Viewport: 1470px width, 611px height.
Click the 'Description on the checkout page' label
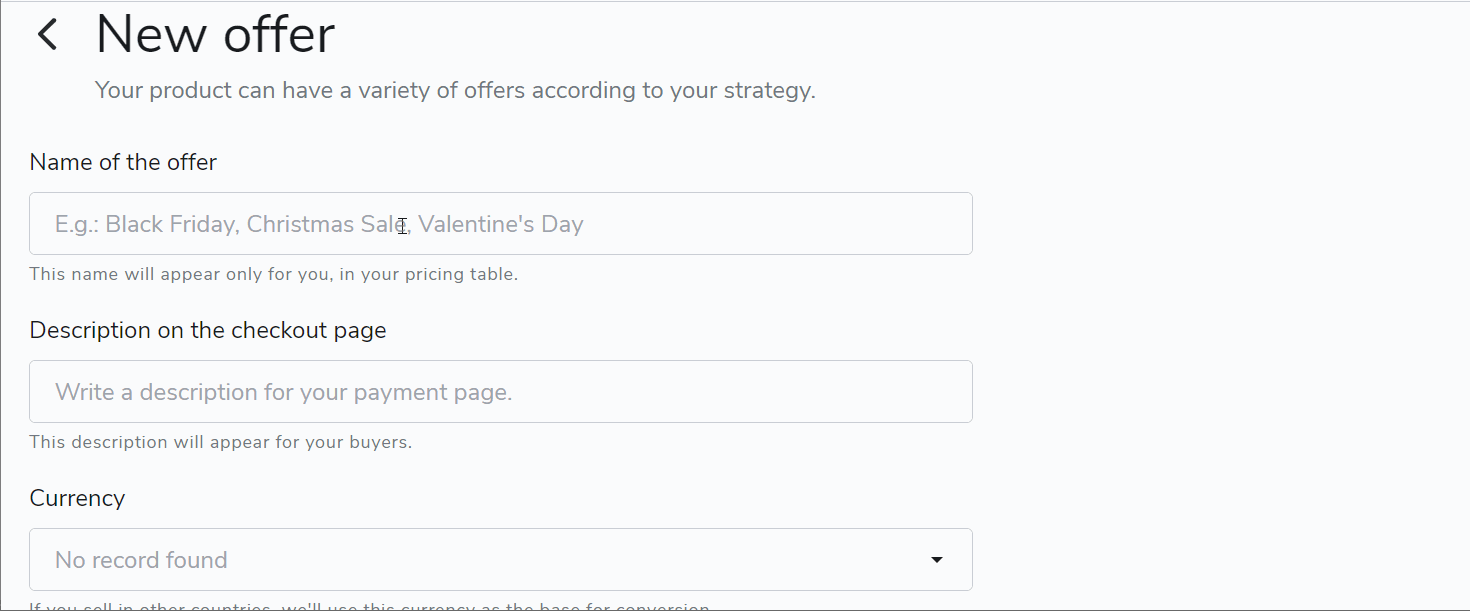tap(208, 330)
